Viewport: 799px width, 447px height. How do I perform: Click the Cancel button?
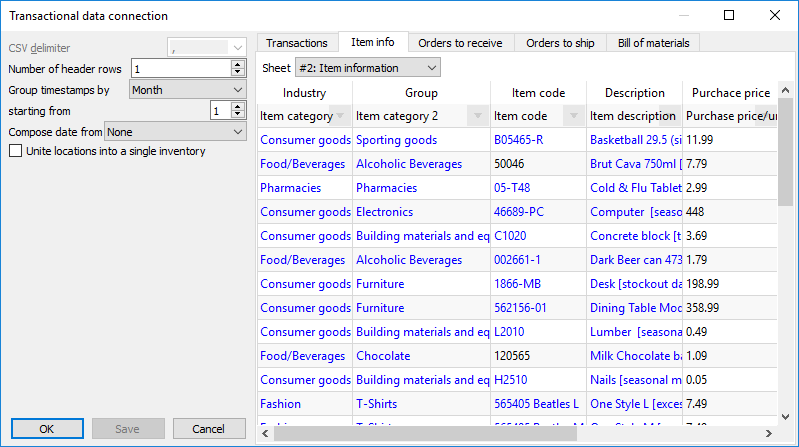click(x=208, y=429)
